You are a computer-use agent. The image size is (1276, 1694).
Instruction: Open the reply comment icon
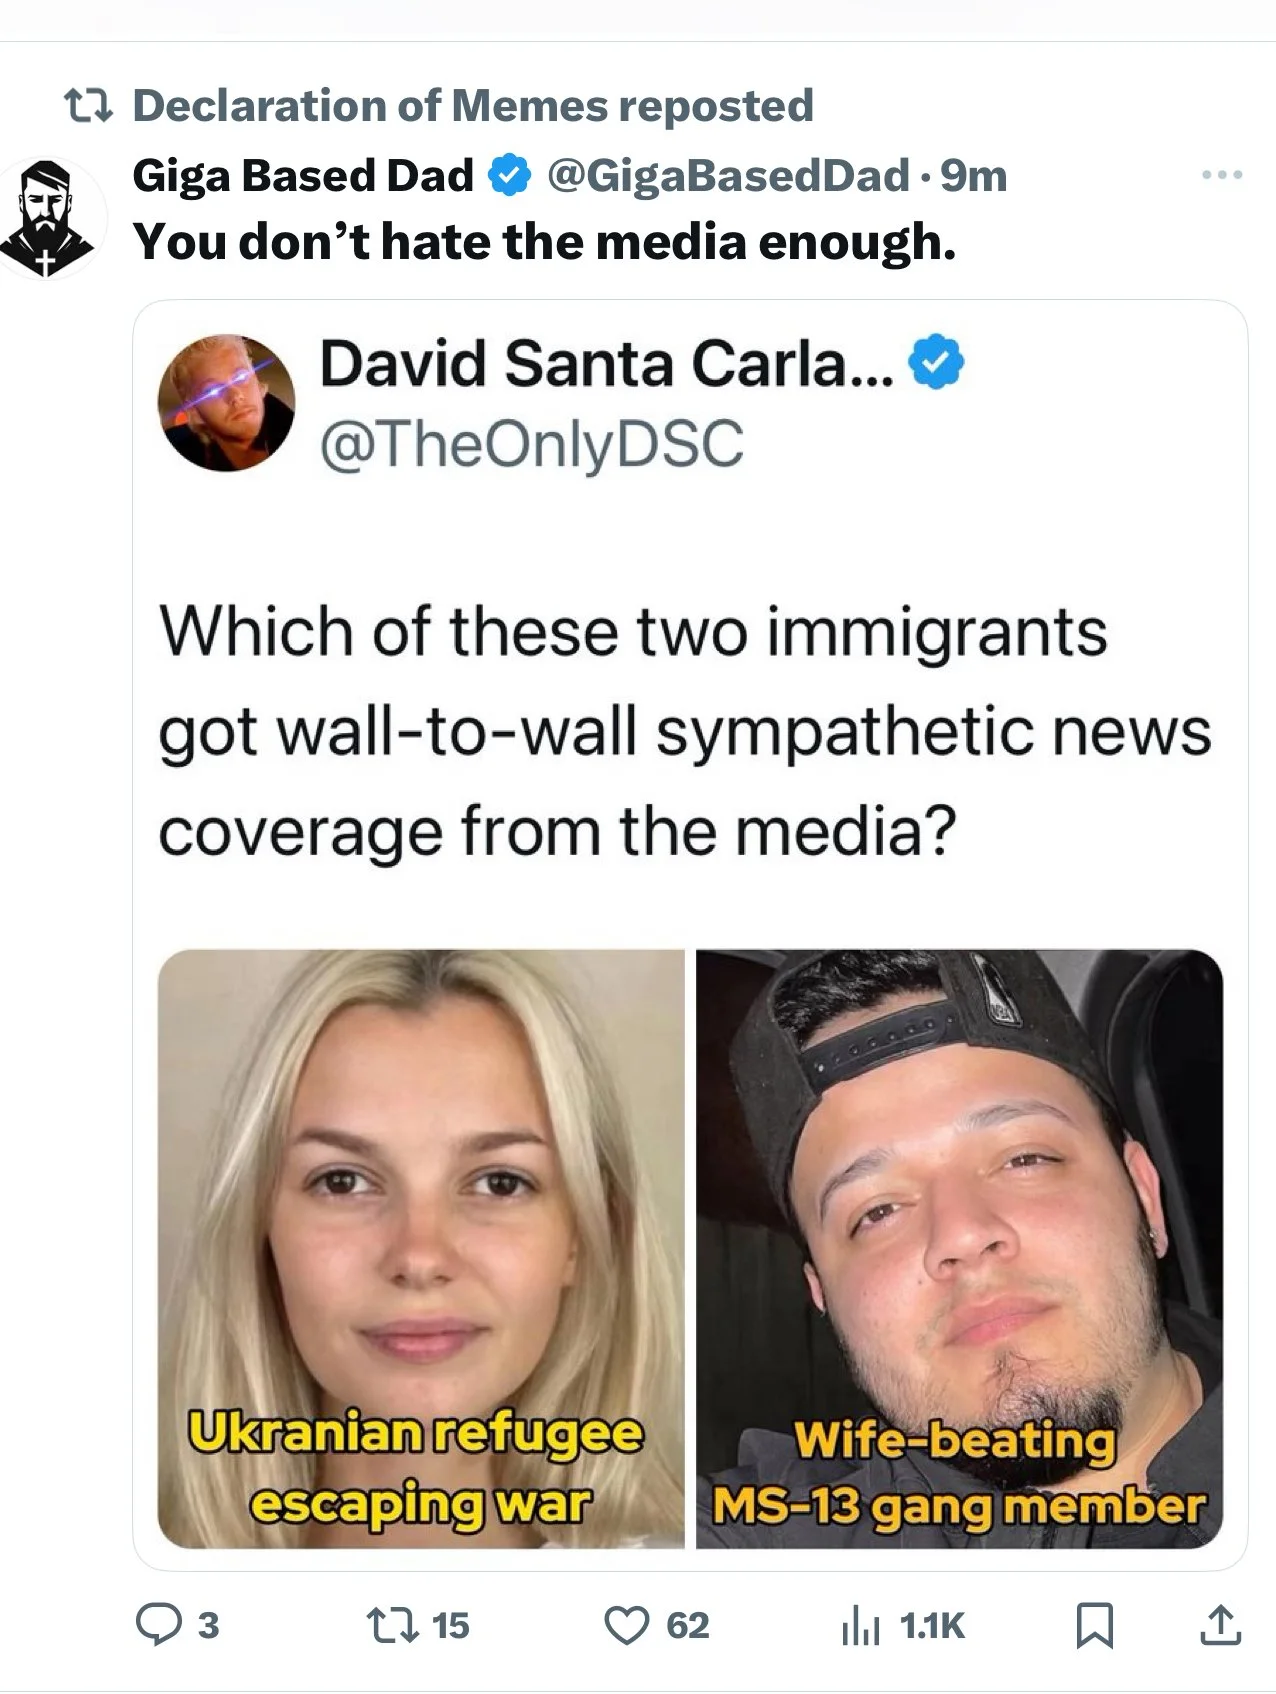click(157, 1625)
